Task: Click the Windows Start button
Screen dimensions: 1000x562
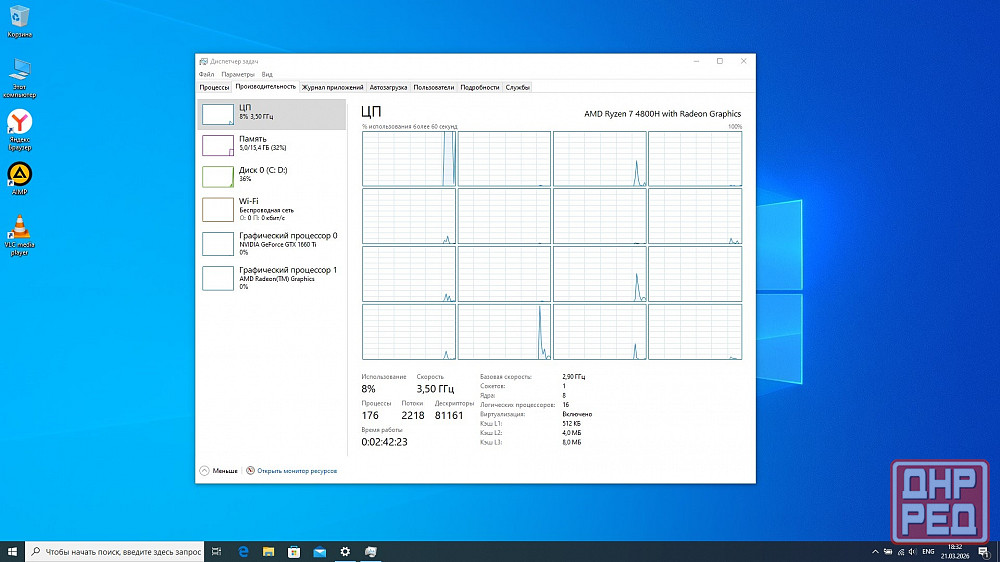Action: coord(13,552)
